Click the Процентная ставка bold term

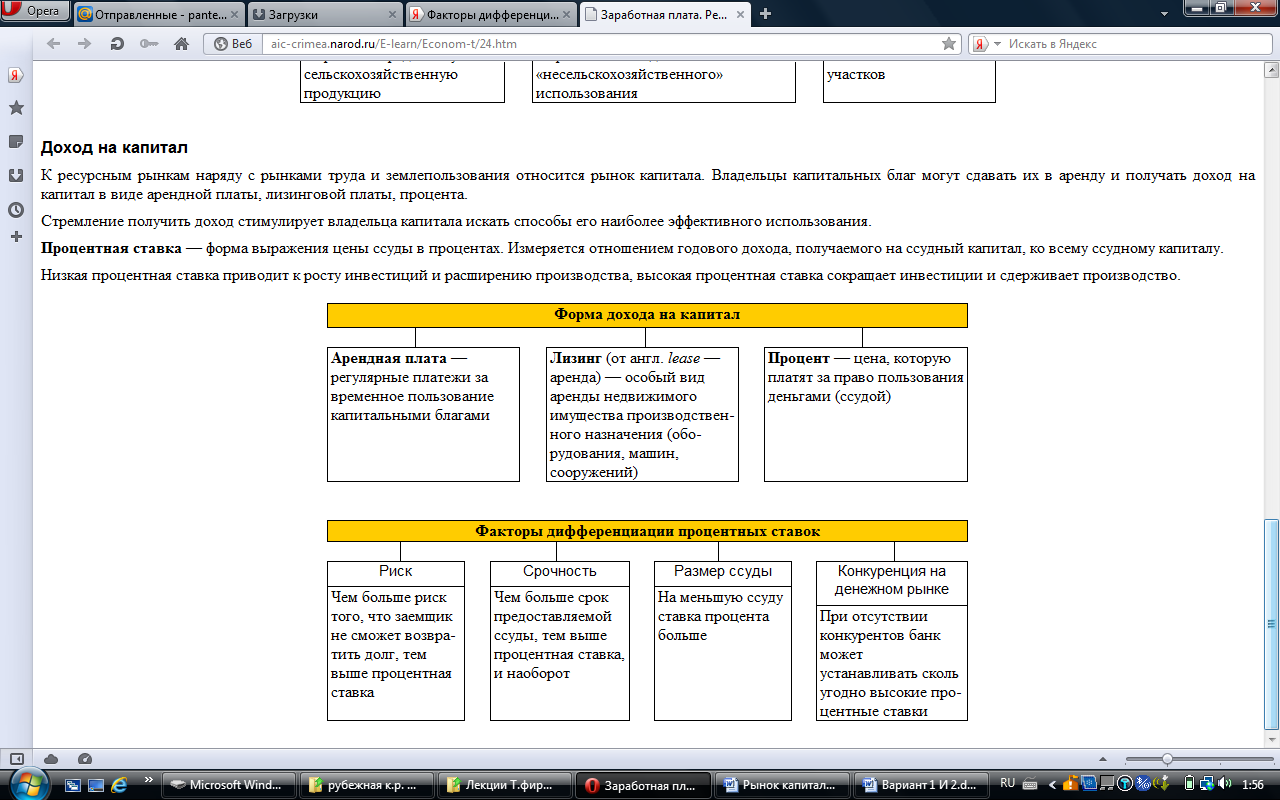111,248
